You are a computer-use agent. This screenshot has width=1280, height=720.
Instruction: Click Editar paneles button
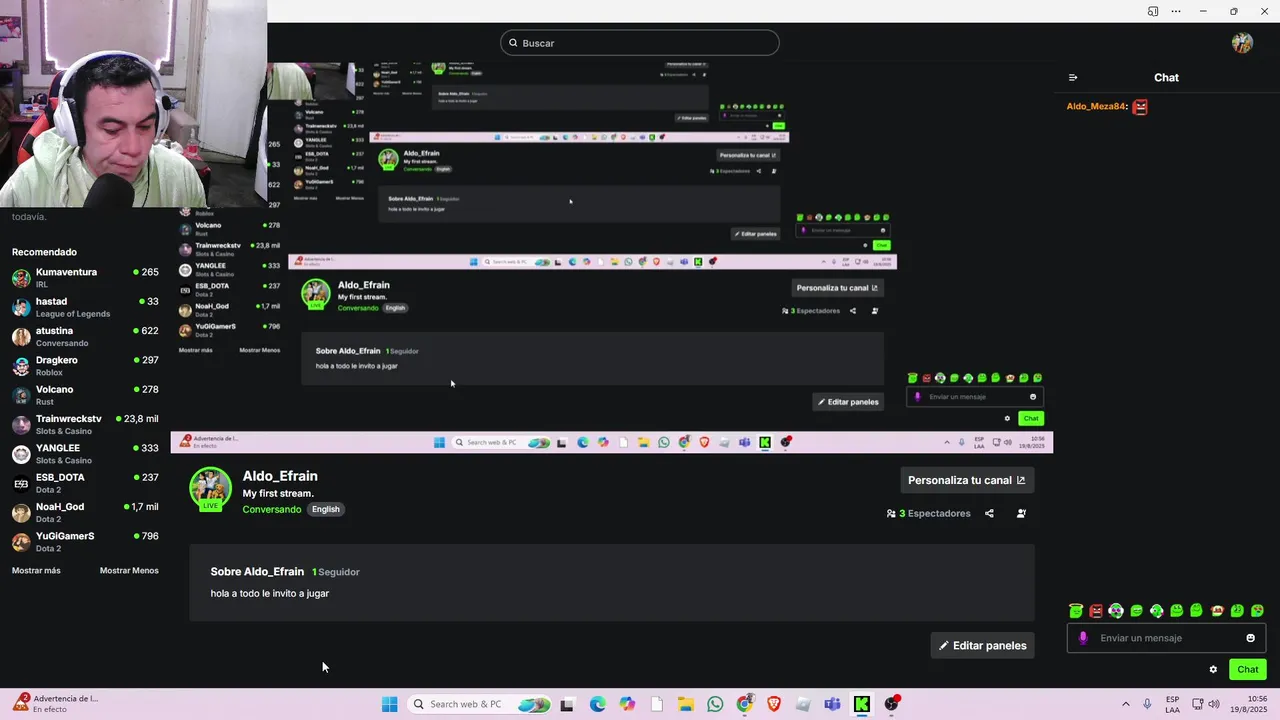(982, 646)
